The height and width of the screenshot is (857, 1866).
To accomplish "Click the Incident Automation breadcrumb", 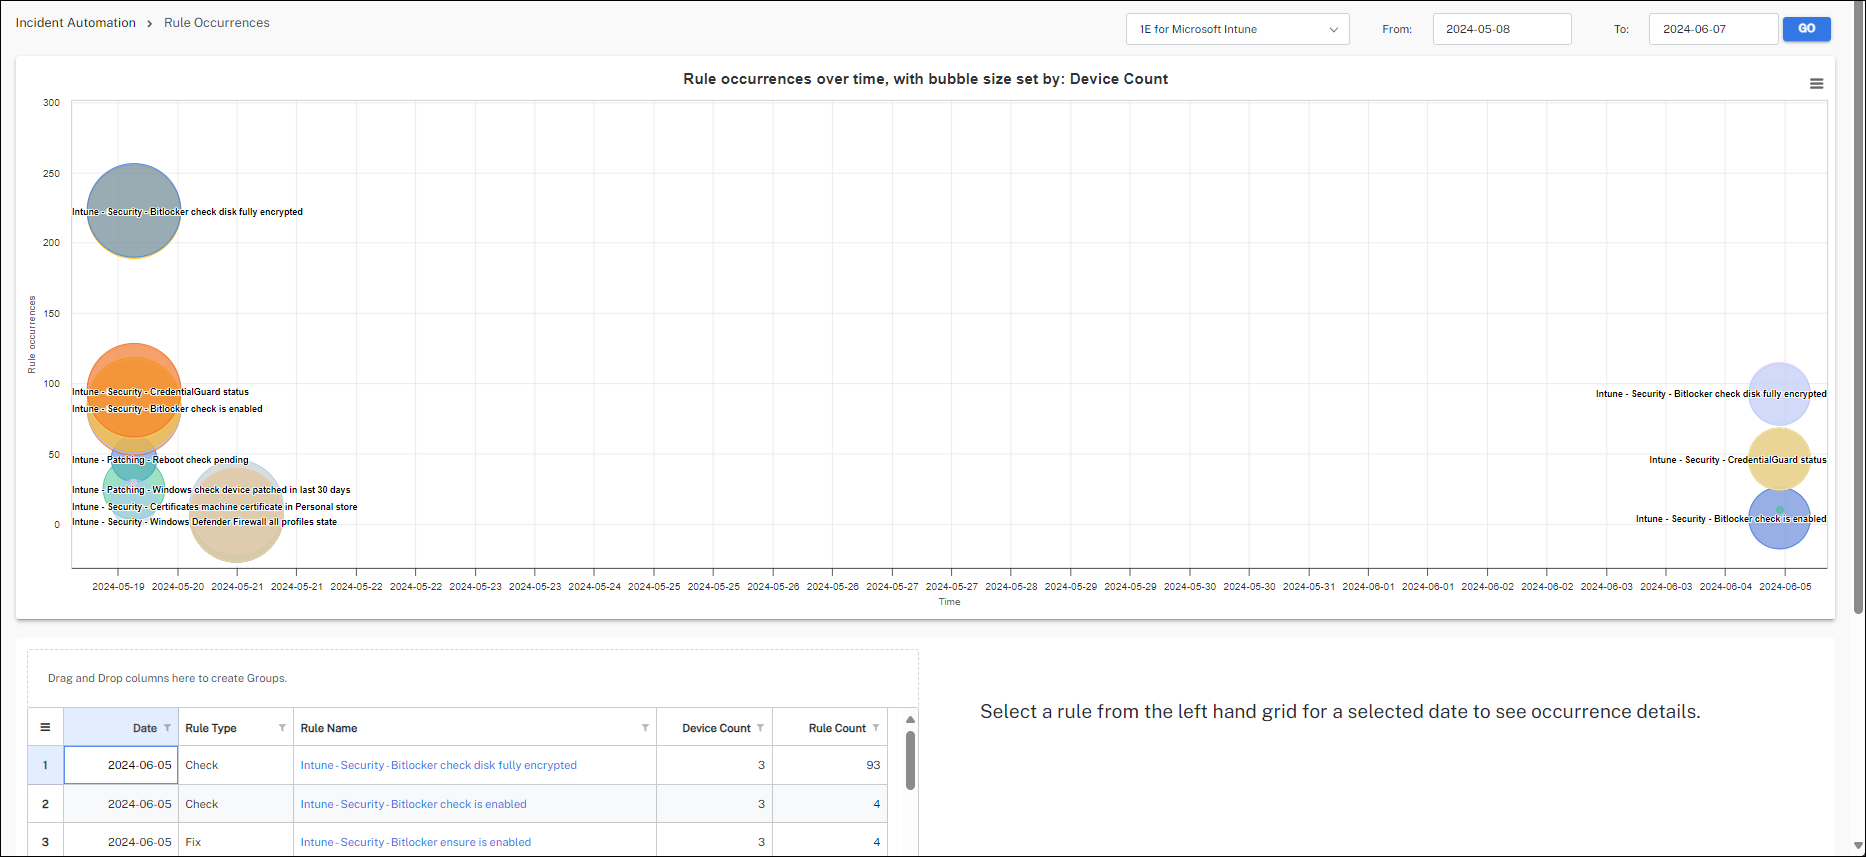I will coord(76,23).
